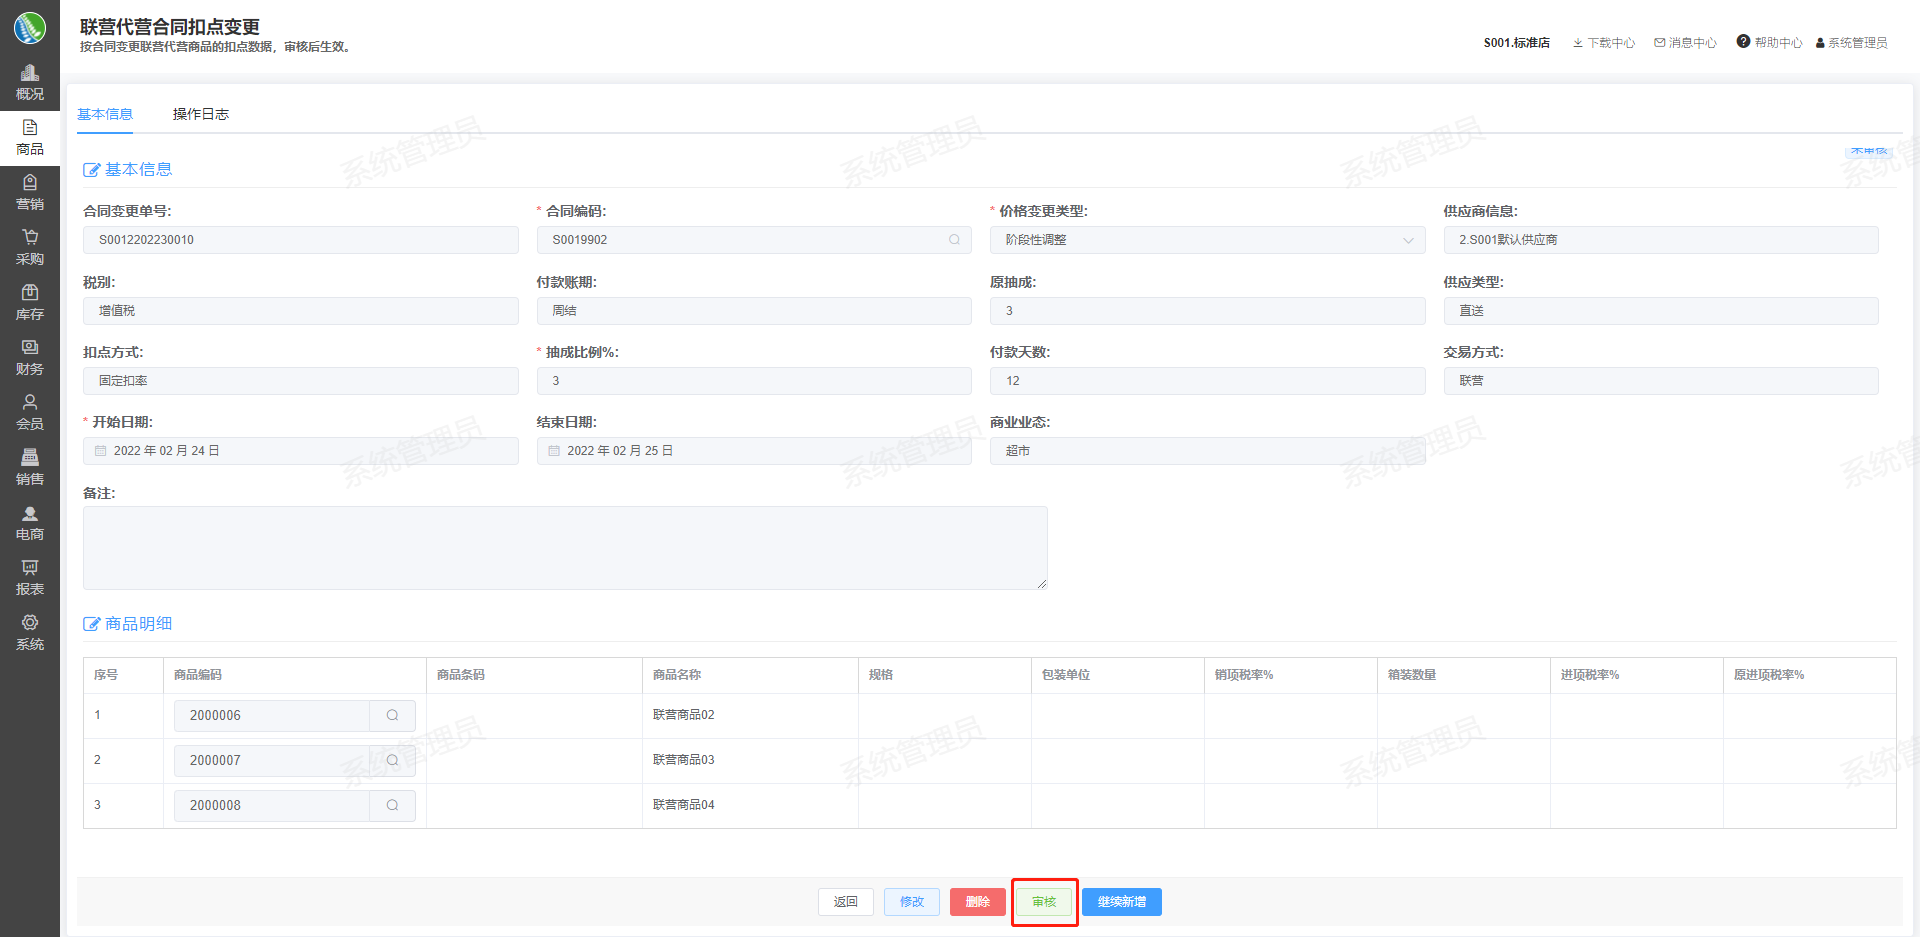Click the red 删除 button
This screenshot has height=937, width=1920.
tap(978, 902)
